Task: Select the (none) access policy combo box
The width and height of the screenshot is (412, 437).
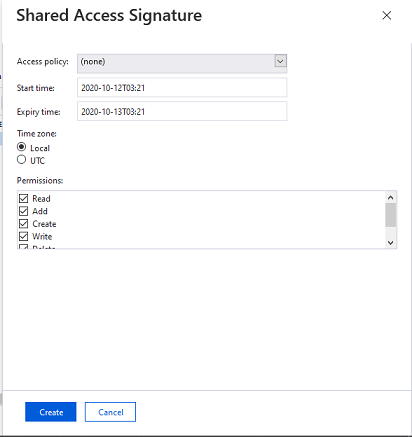Action: [182, 64]
